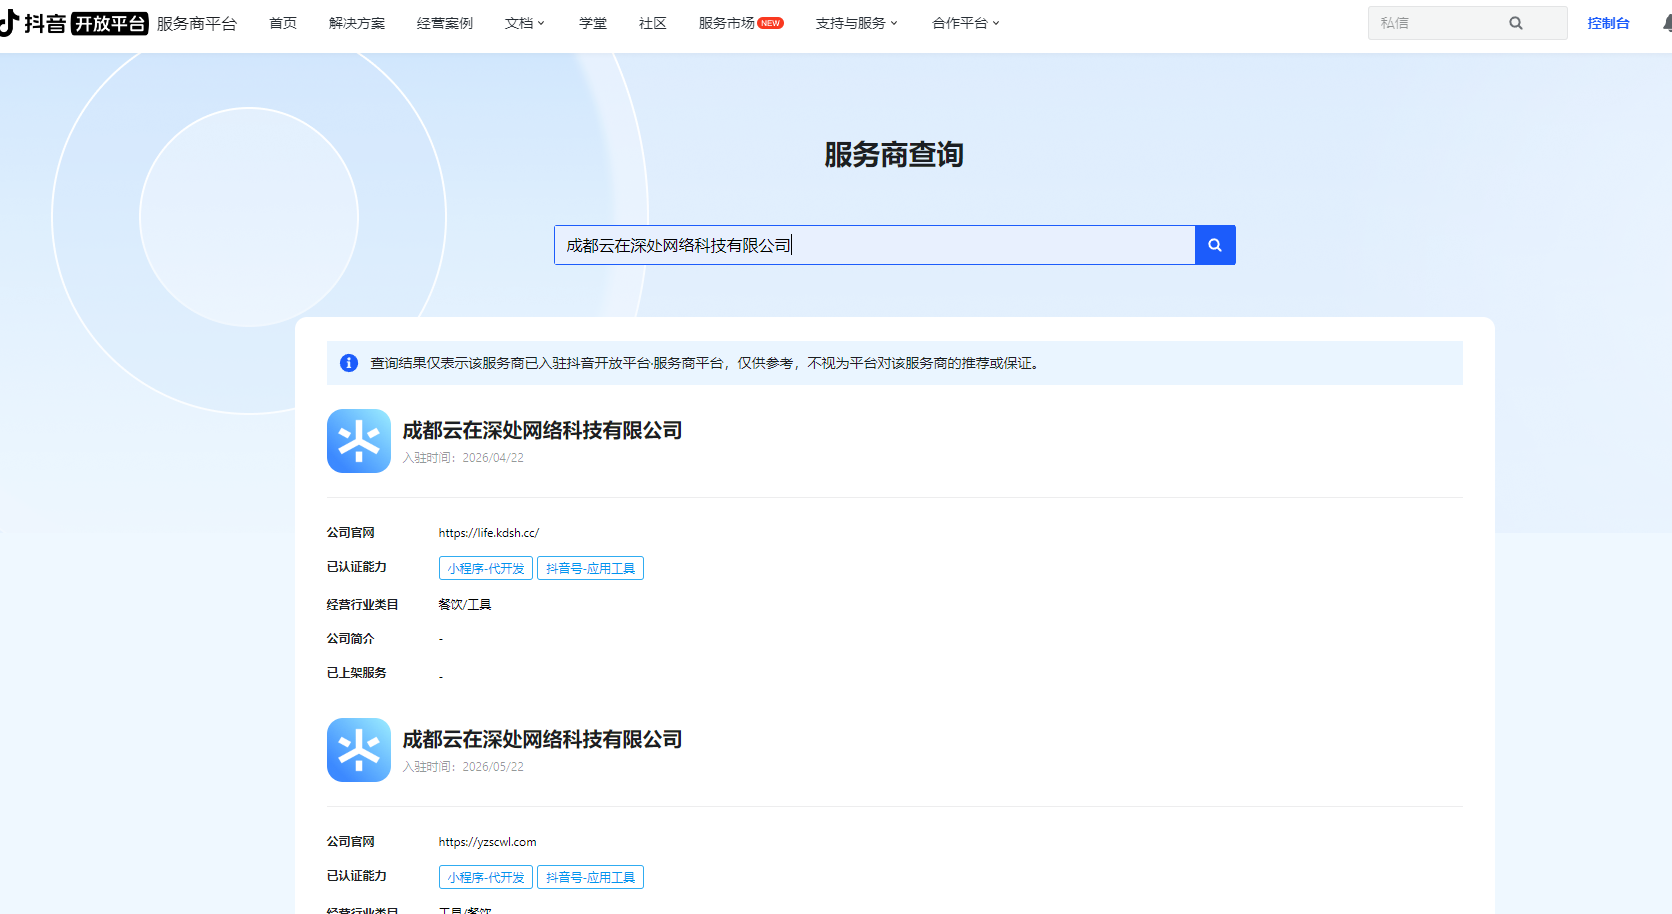Click the 餐饮/工具 industry category value
This screenshot has width=1672, height=914.
465,605
